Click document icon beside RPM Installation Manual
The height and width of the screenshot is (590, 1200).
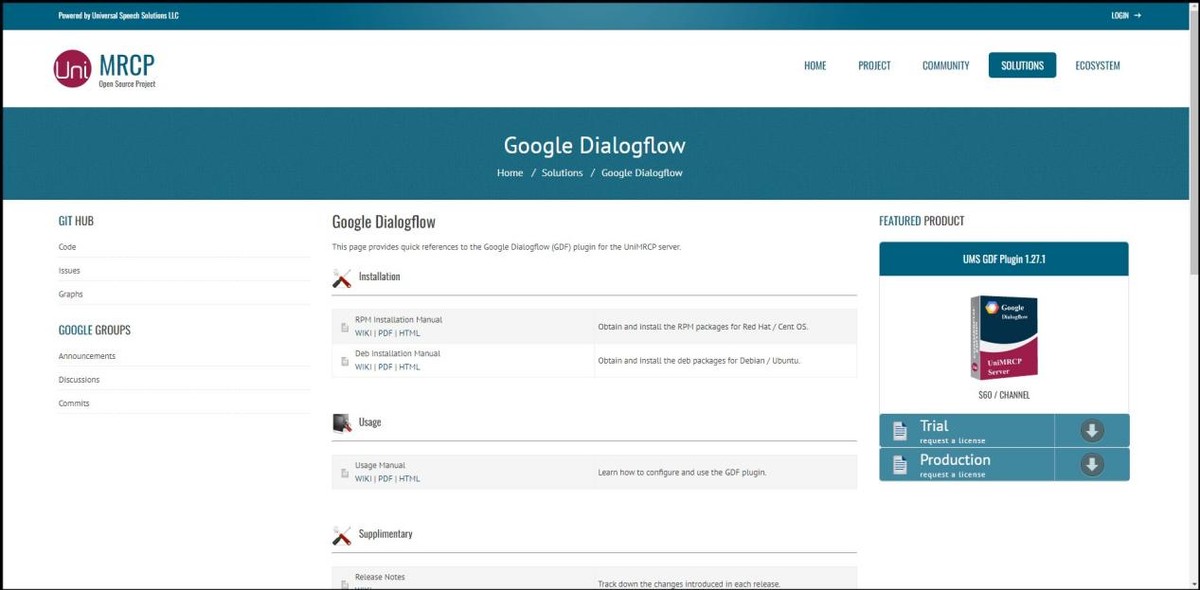pos(345,327)
